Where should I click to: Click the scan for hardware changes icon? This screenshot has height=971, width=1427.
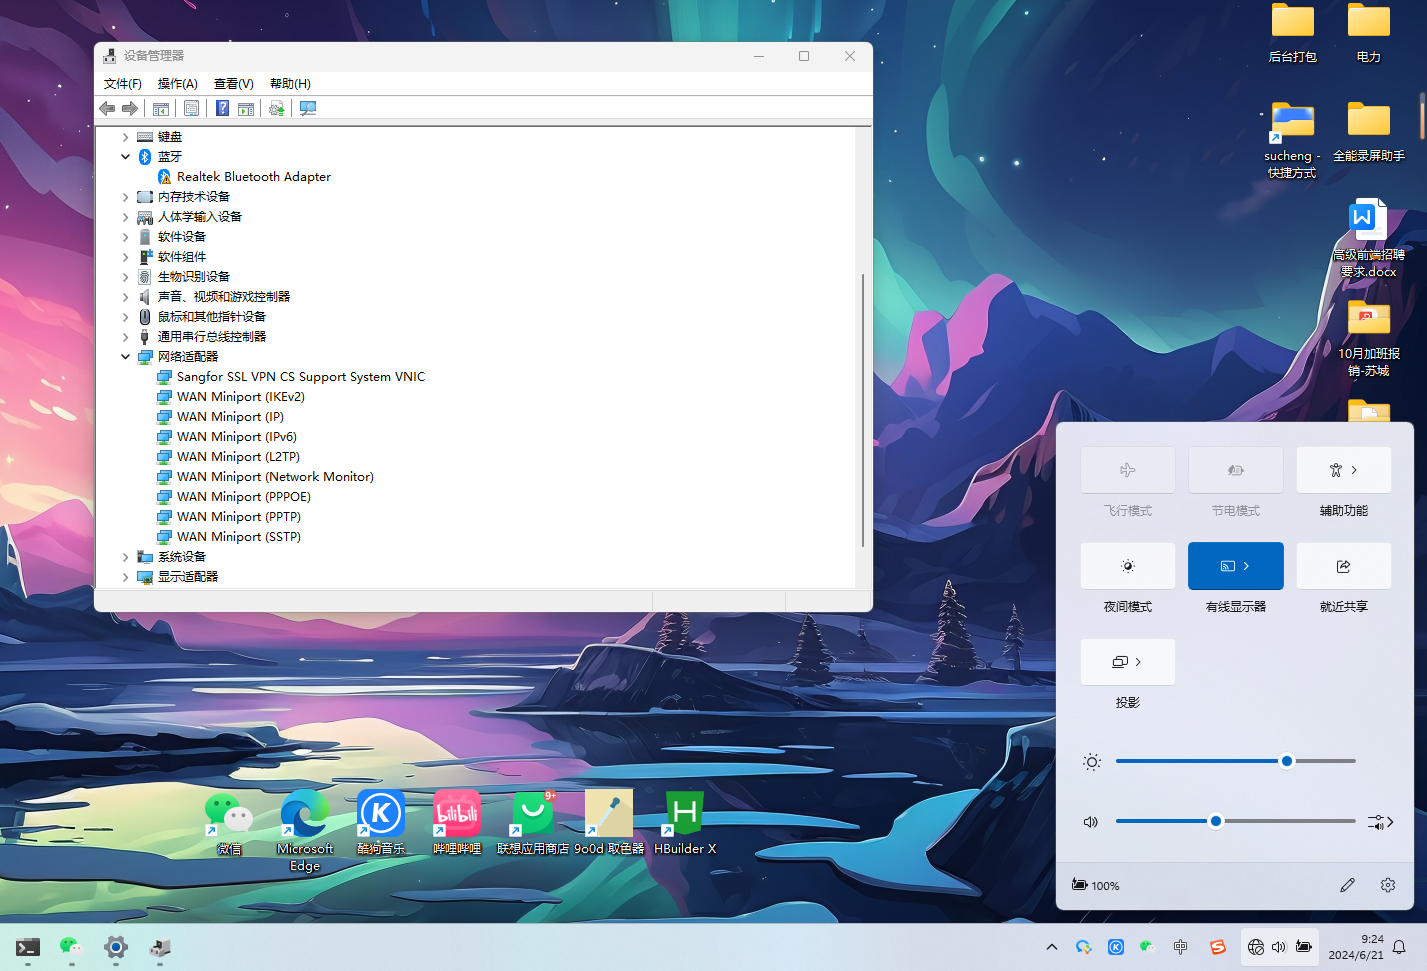coord(308,108)
